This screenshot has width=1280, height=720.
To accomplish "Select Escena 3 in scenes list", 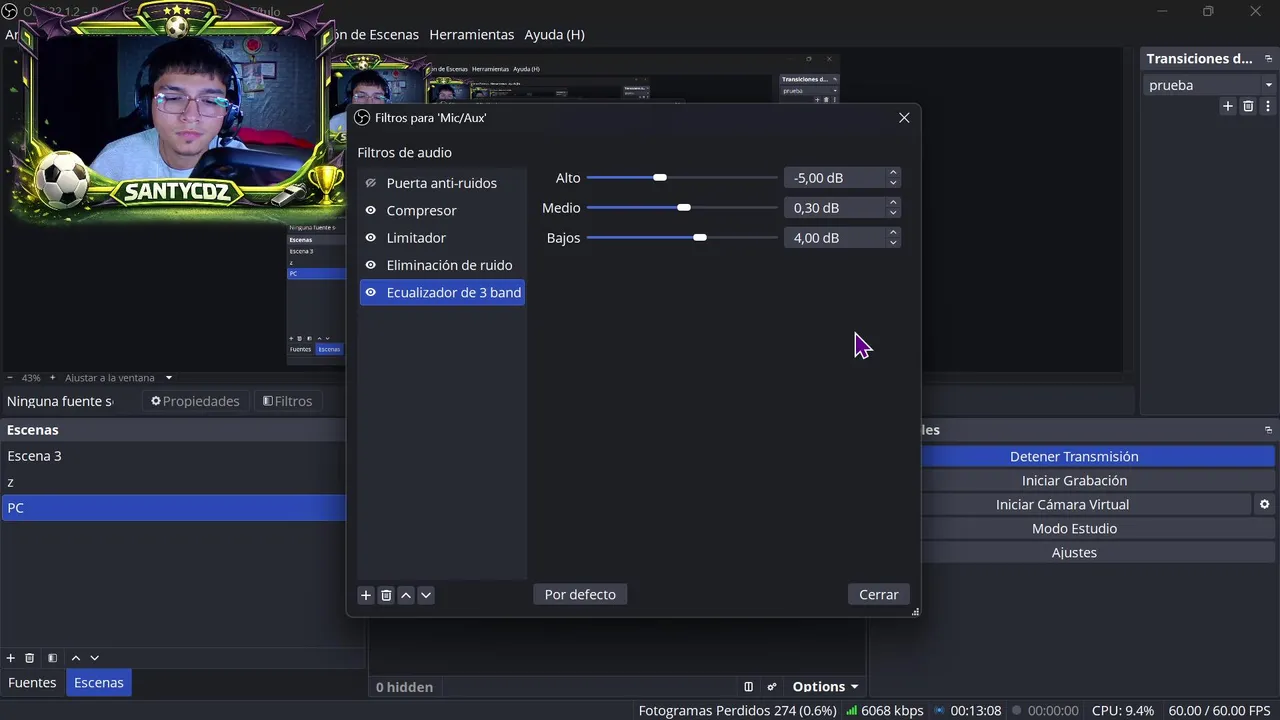I will [173, 456].
